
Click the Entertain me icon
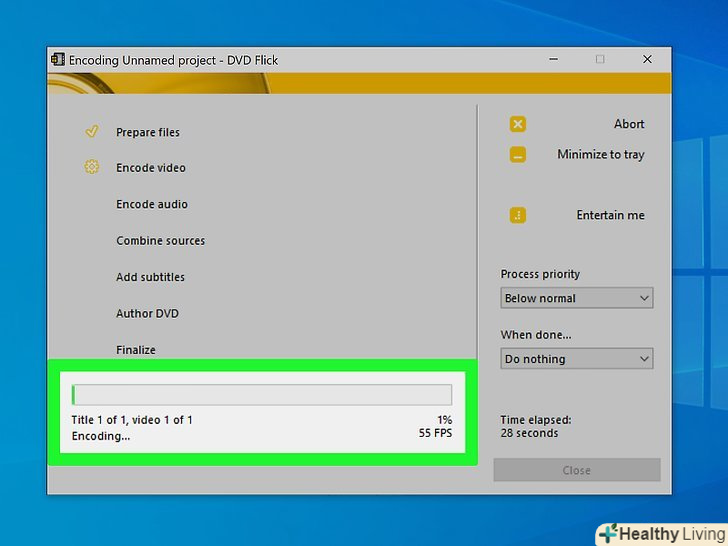click(x=518, y=215)
